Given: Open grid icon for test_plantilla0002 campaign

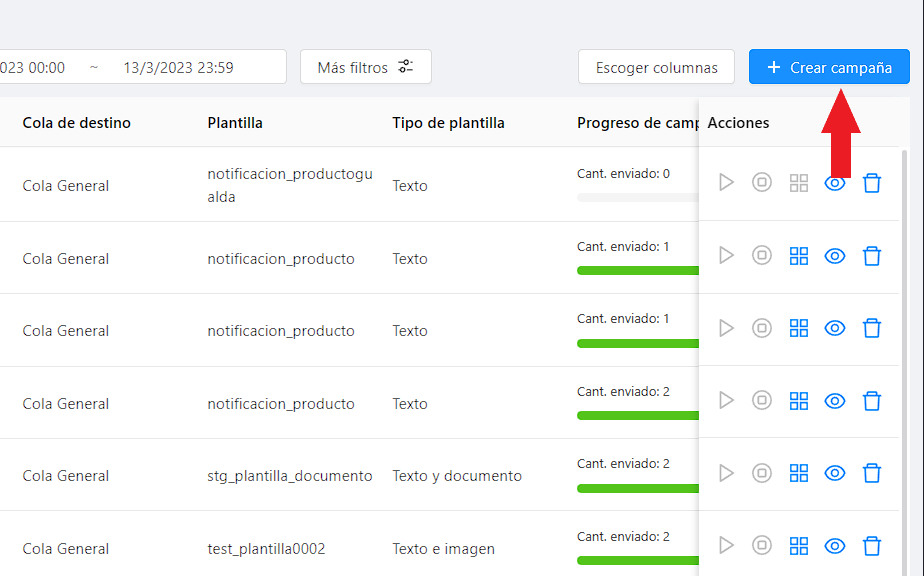Looking at the screenshot, I should [x=798, y=546].
